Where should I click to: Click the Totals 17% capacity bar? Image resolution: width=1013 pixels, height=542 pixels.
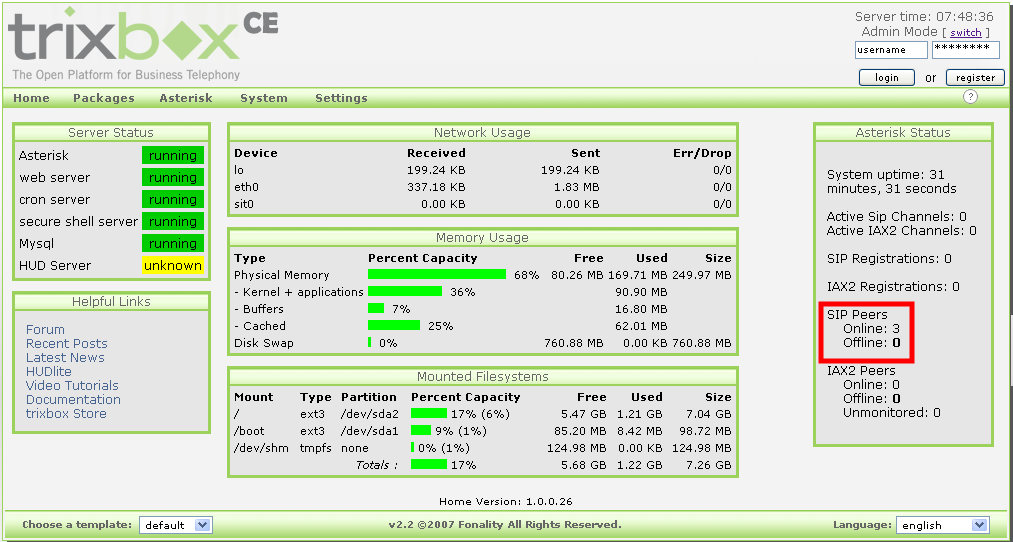pyautogui.click(x=429, y=464)
